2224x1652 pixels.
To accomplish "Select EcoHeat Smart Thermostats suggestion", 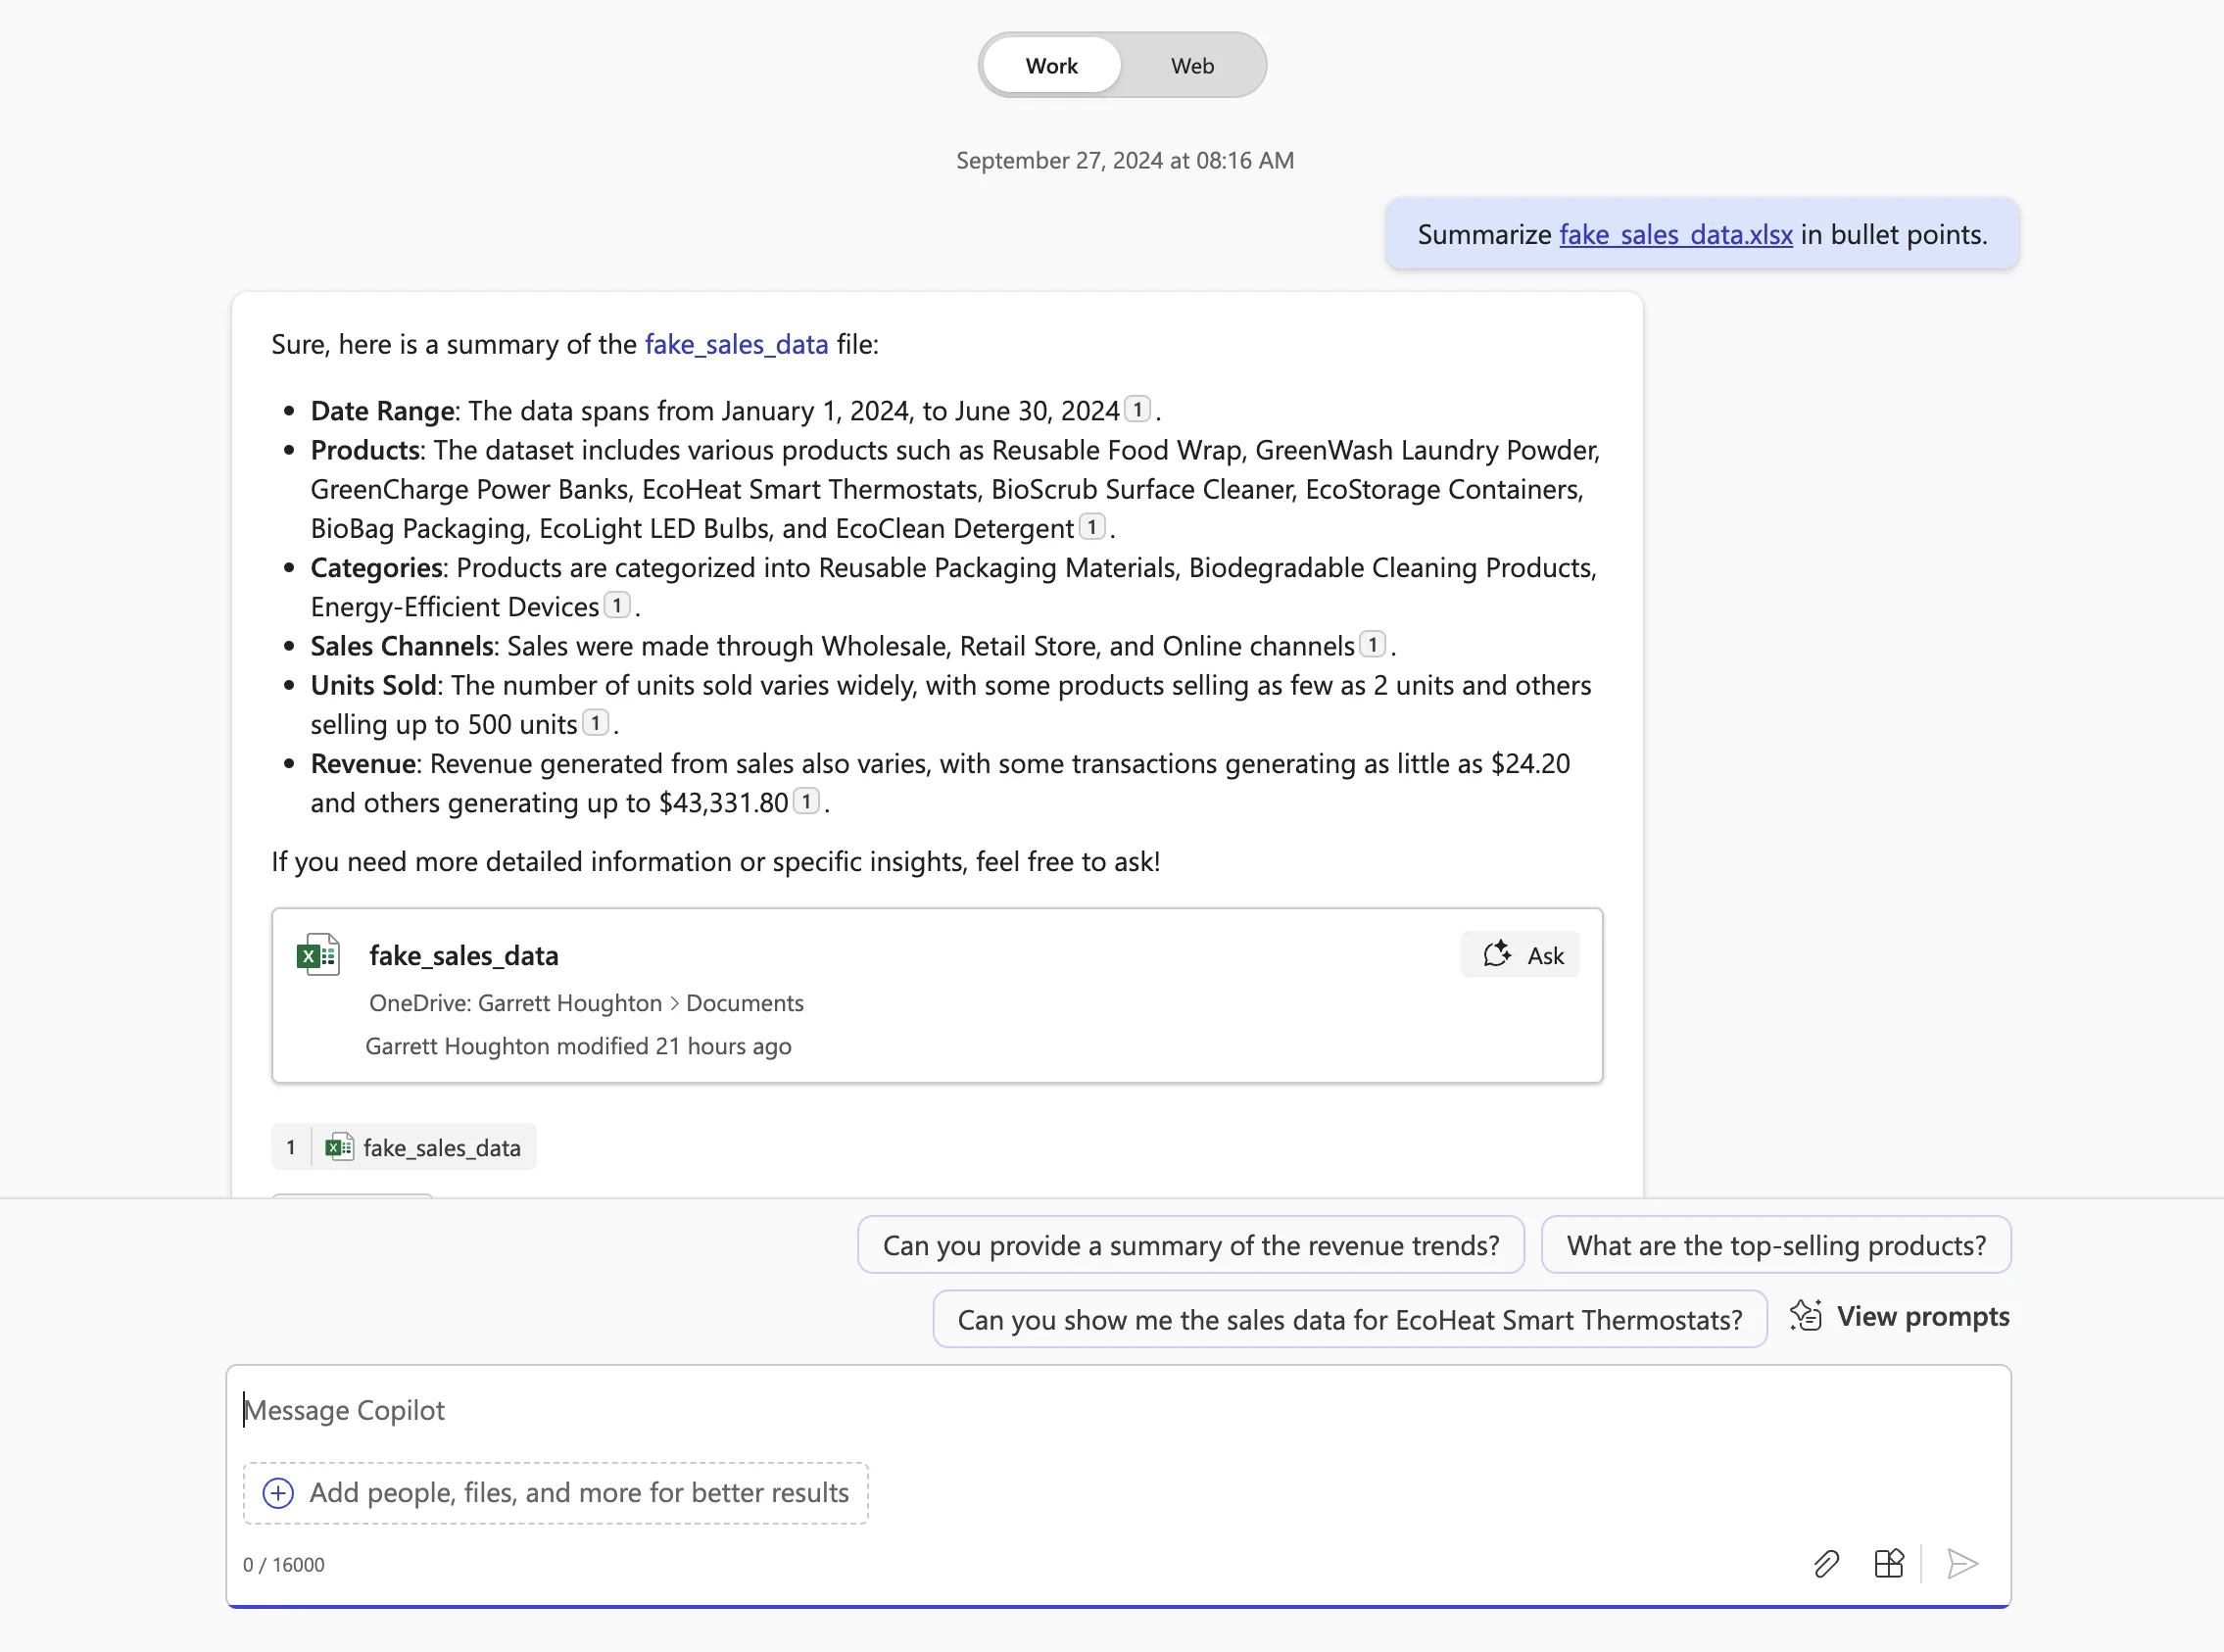I will [1349, 1320].
